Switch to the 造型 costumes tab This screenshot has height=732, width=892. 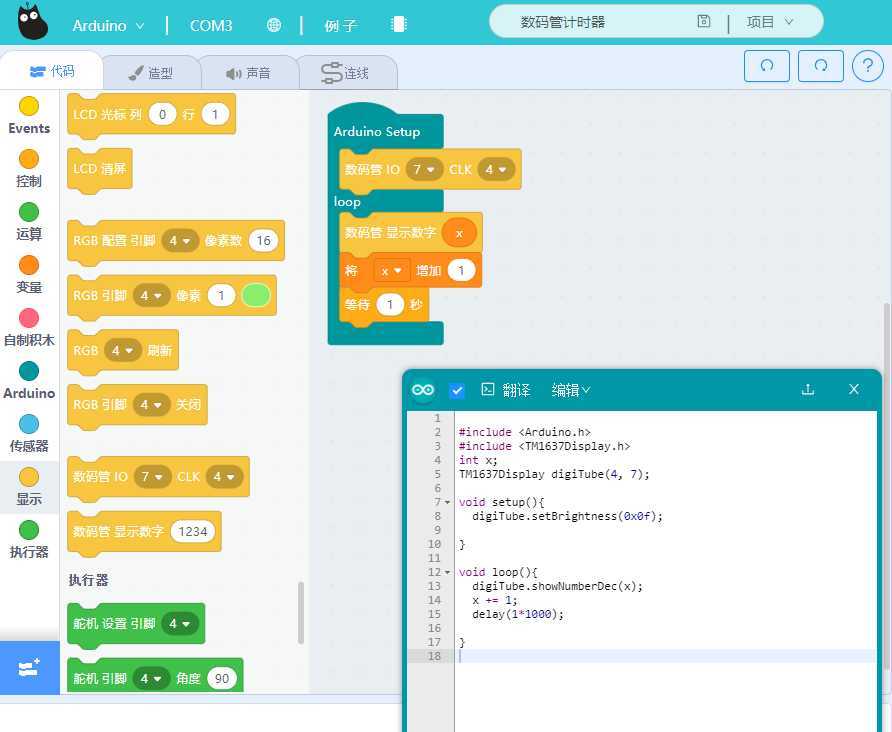point(151,73)
